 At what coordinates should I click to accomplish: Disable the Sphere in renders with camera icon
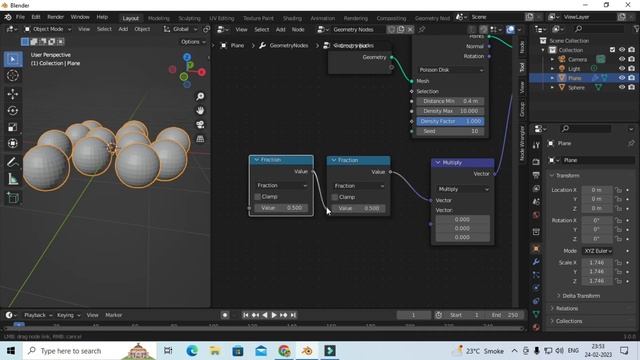pyautogui.click(x=631, y=87)
